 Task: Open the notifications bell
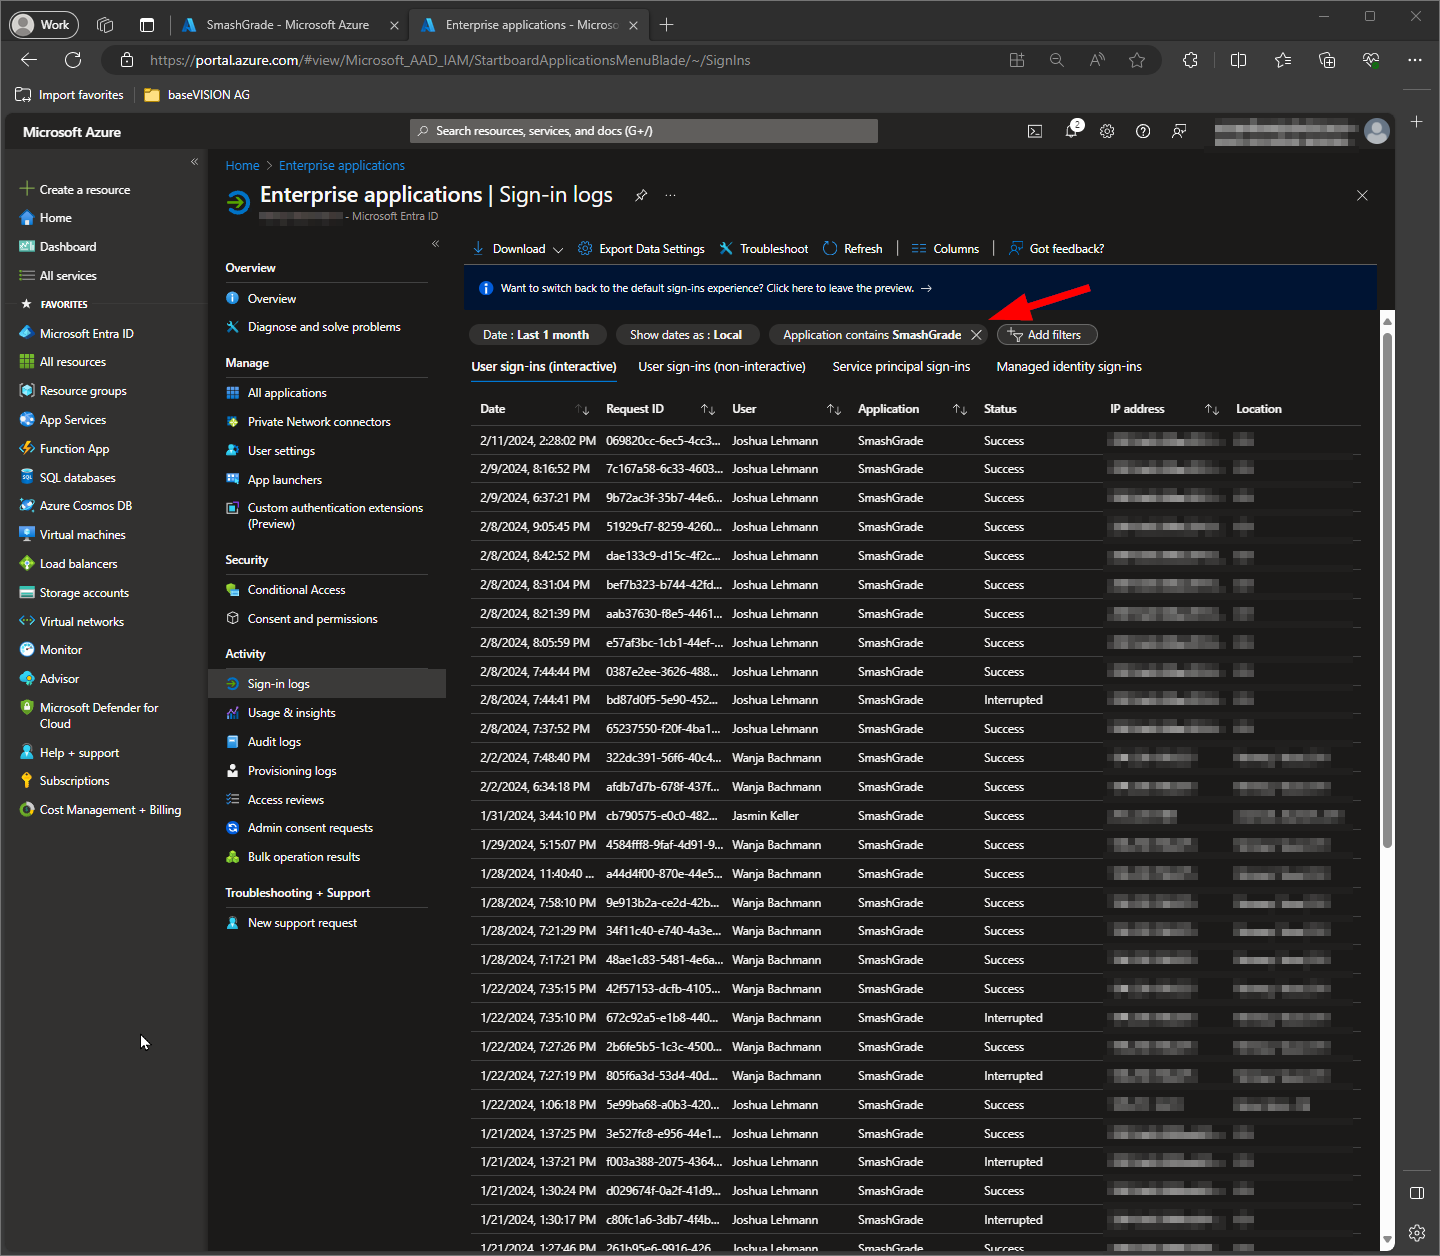point(1072,131)
